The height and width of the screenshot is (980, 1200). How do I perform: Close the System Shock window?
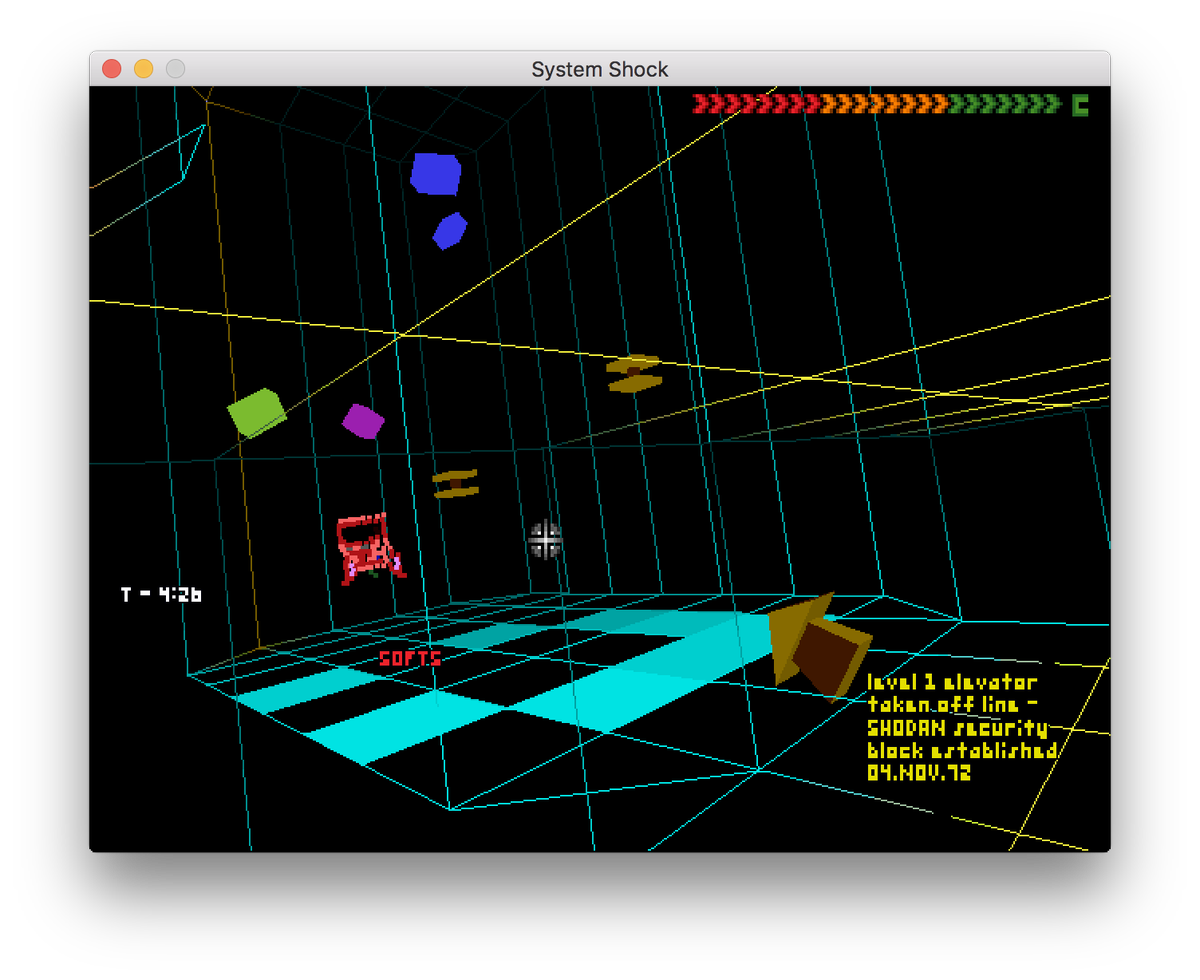(112, 69)
